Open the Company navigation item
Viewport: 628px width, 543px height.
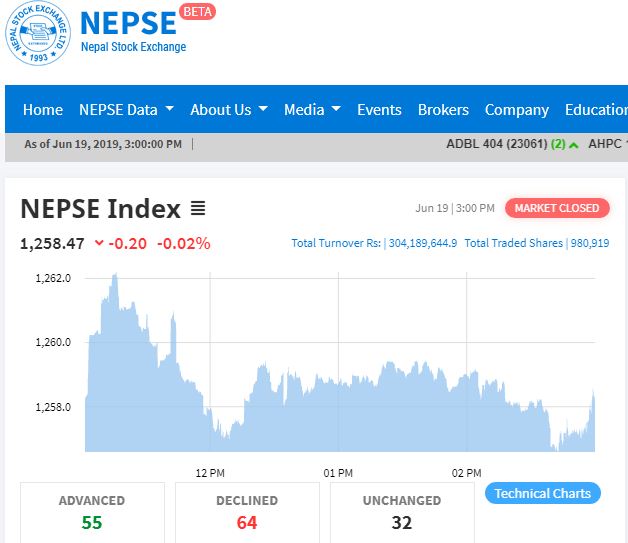coord(516,110)
